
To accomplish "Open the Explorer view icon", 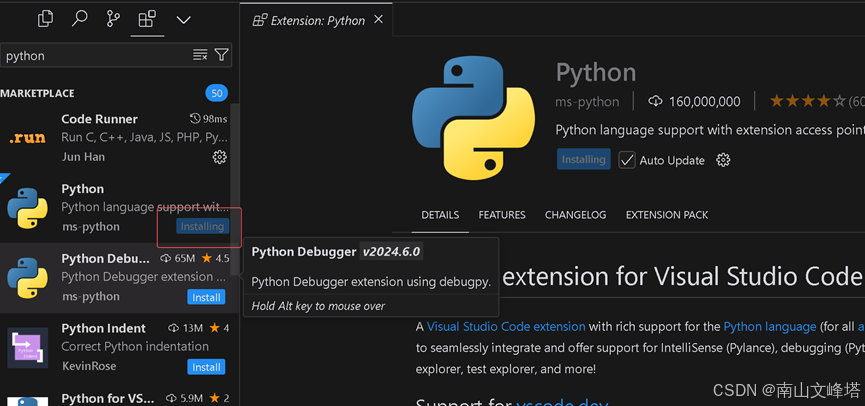I will coord(45,20).
